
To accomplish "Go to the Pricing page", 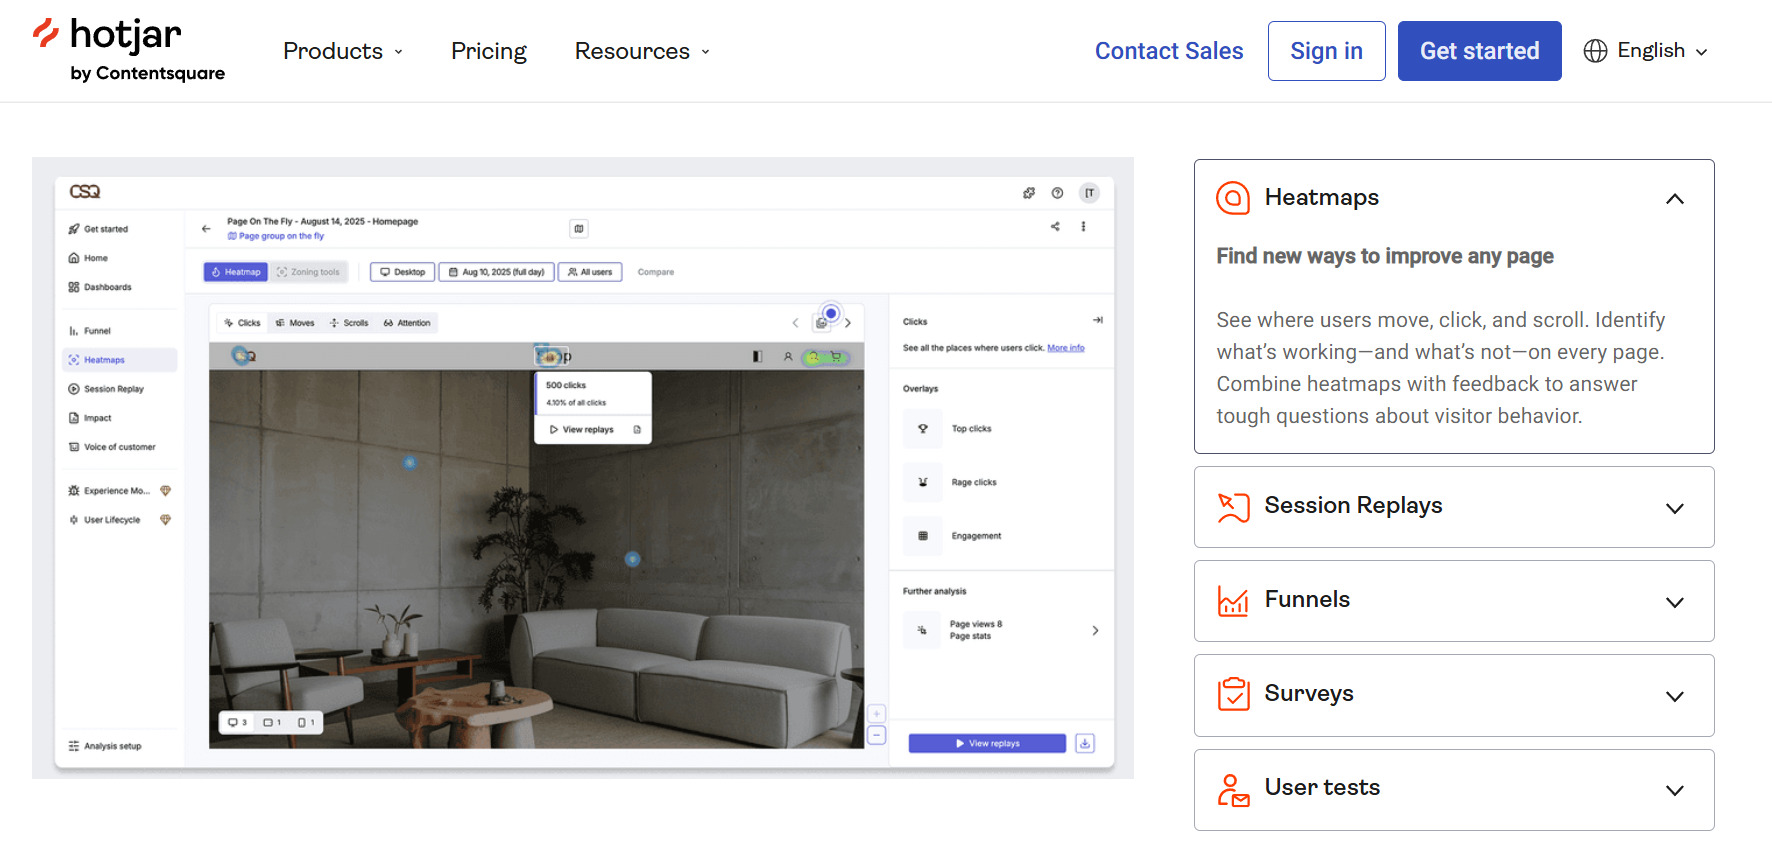I will coord(488,51).
